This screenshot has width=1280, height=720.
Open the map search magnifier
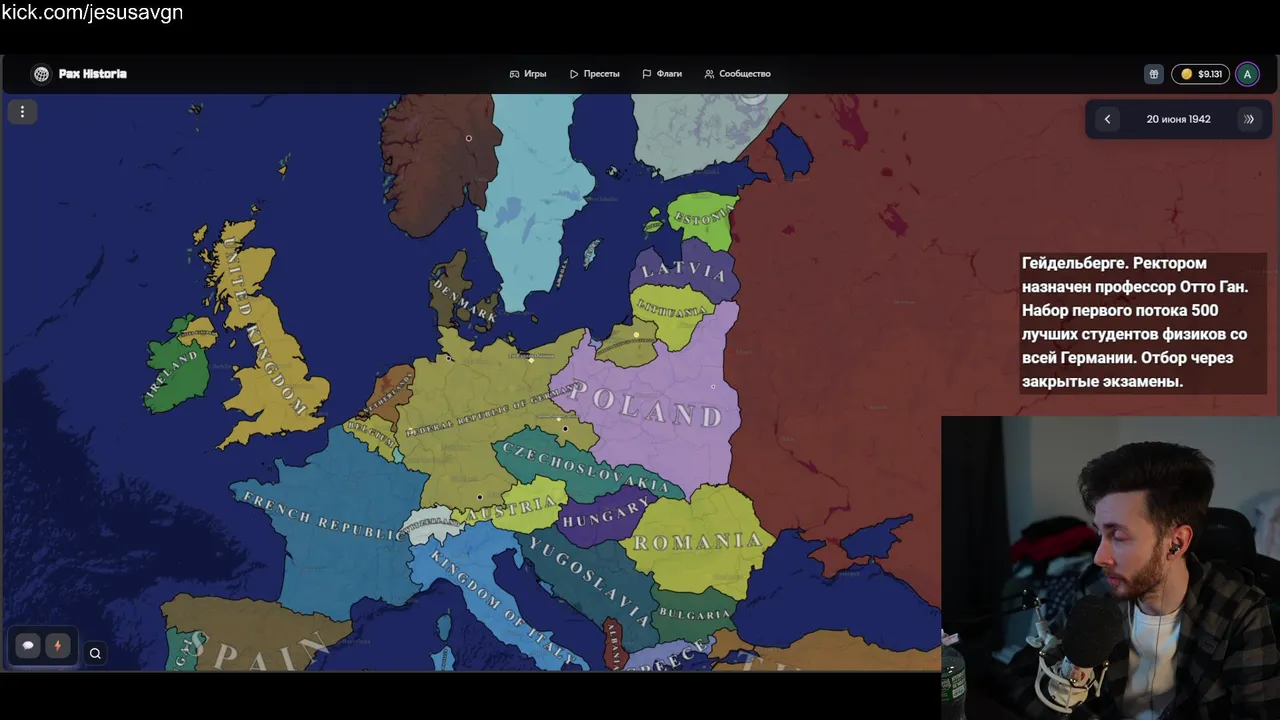pos(95,653)
